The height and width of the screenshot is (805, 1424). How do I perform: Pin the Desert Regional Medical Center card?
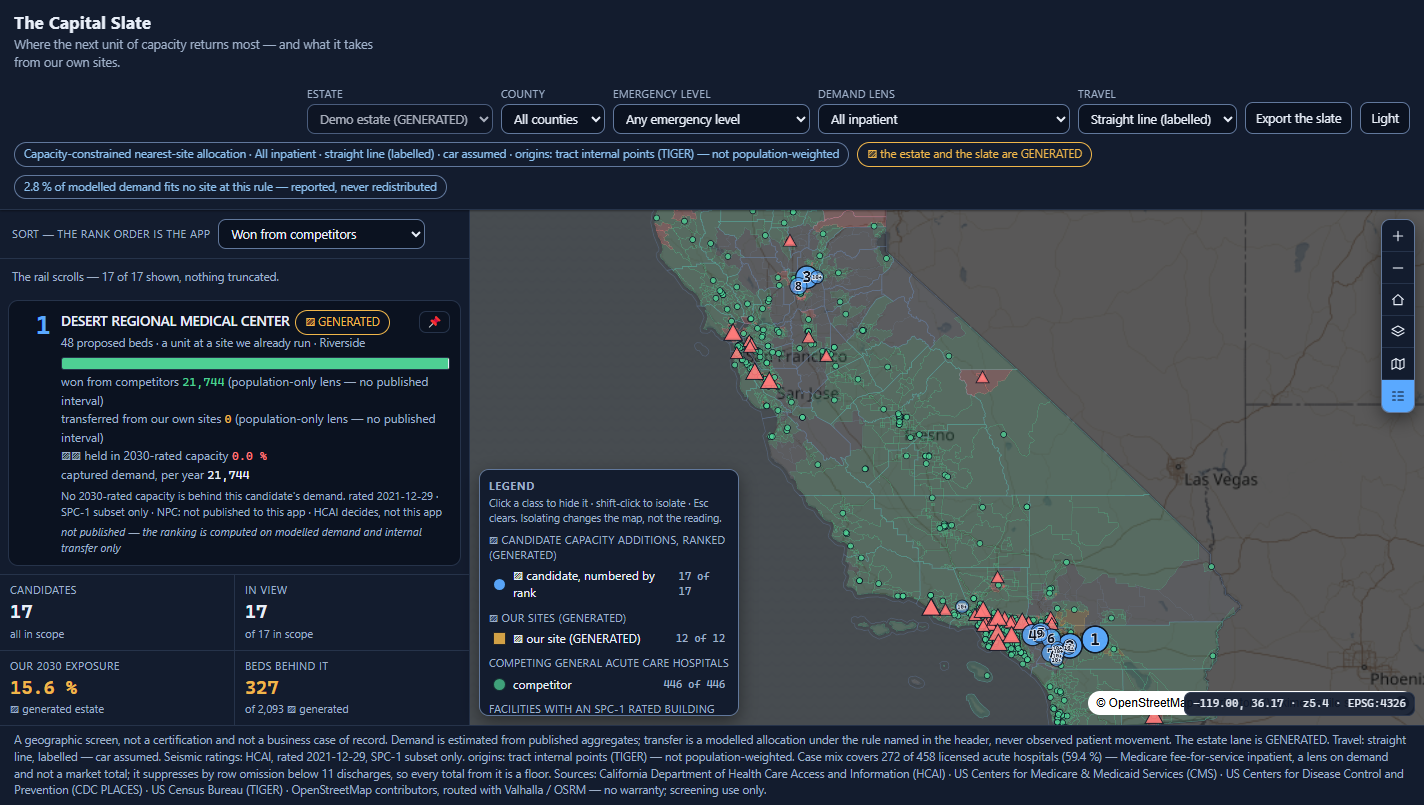click(434, 322)
